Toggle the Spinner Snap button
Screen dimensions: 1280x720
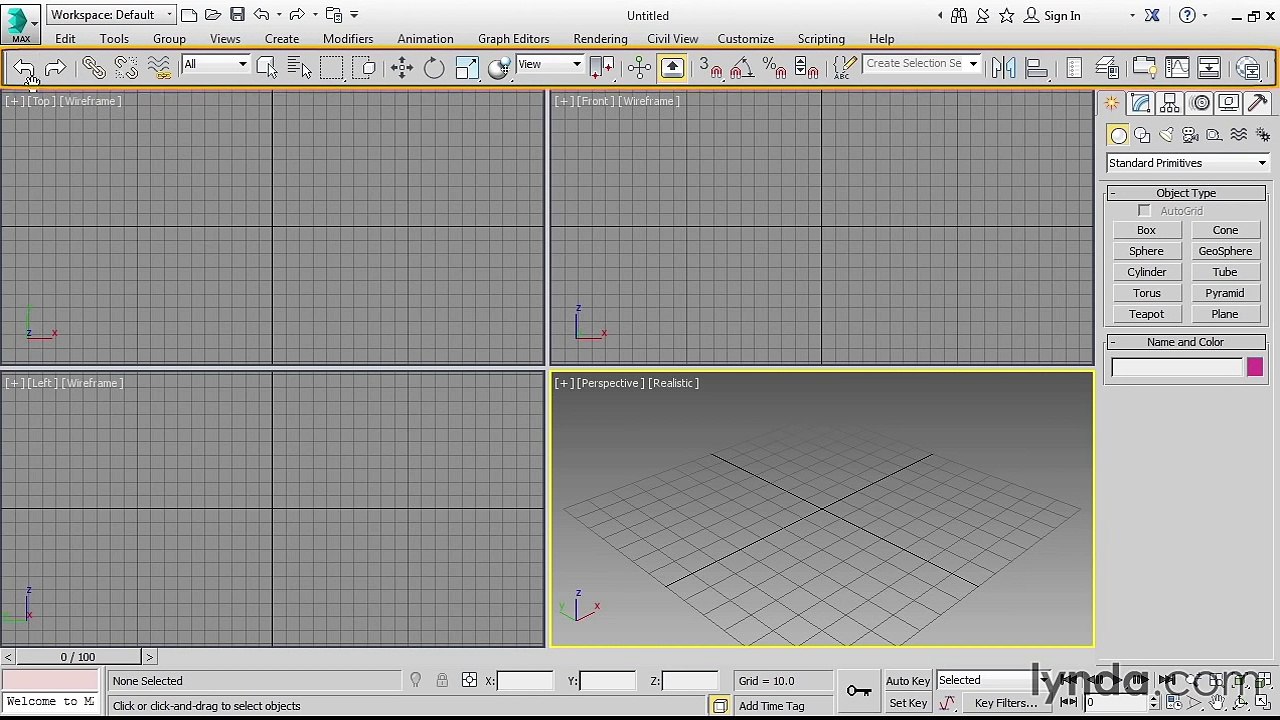click(806, 67)
